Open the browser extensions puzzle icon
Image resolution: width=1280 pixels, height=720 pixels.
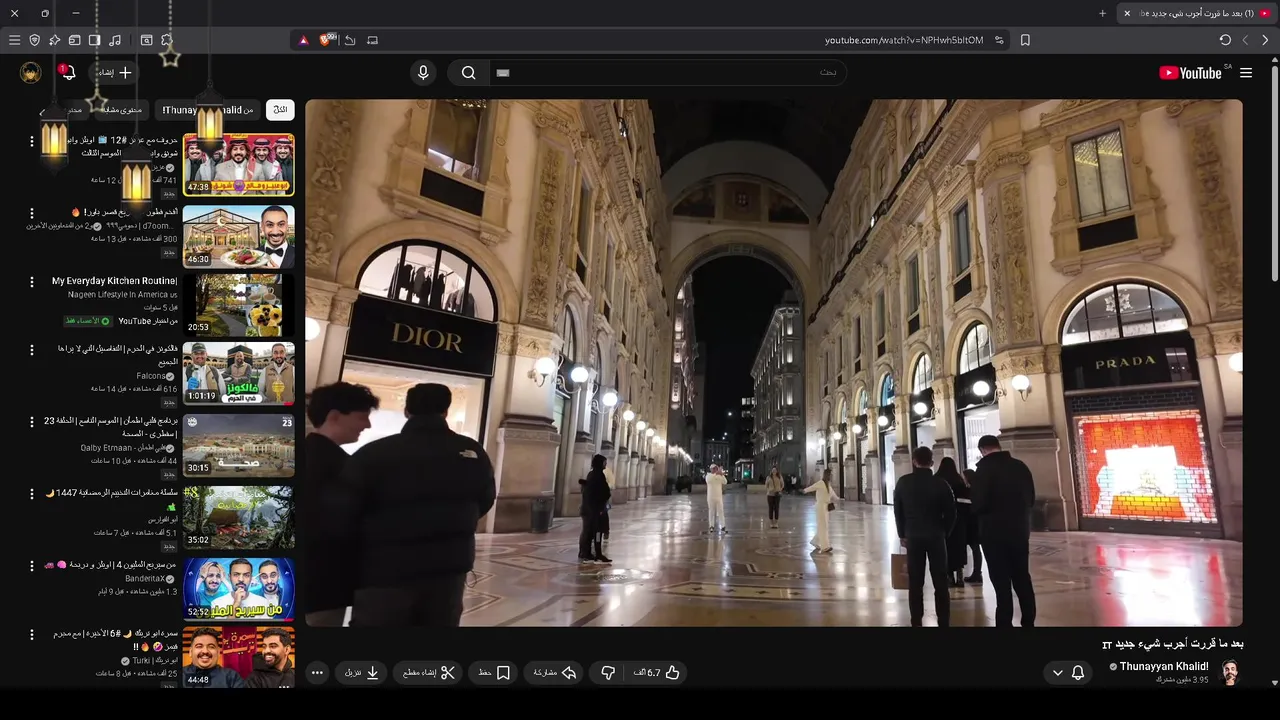[x=166, y=40]
